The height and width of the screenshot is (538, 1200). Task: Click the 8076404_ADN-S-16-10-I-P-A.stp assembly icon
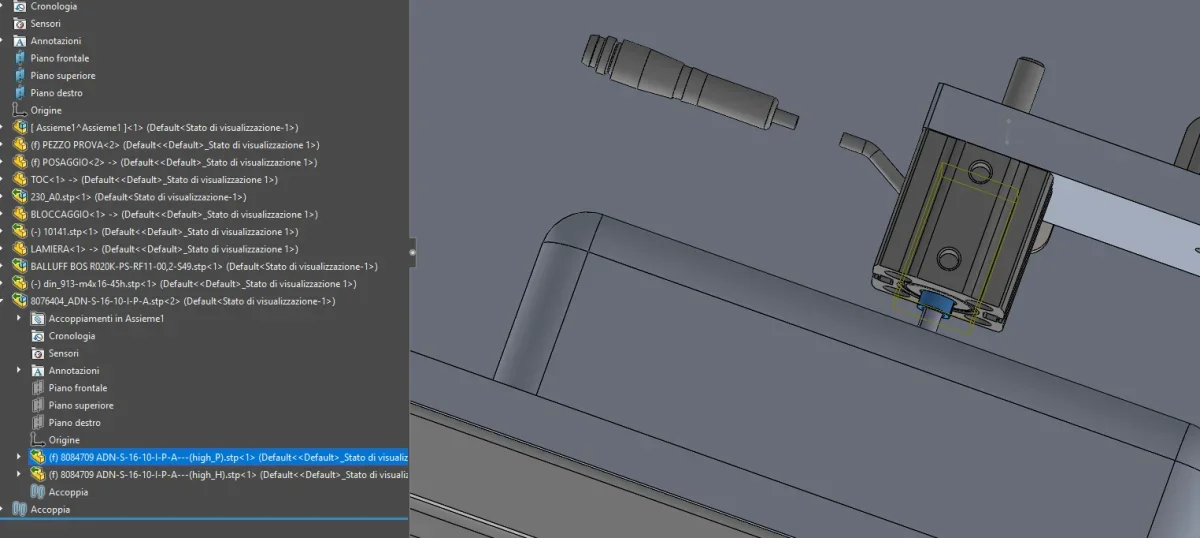click(x=19, y=301)
